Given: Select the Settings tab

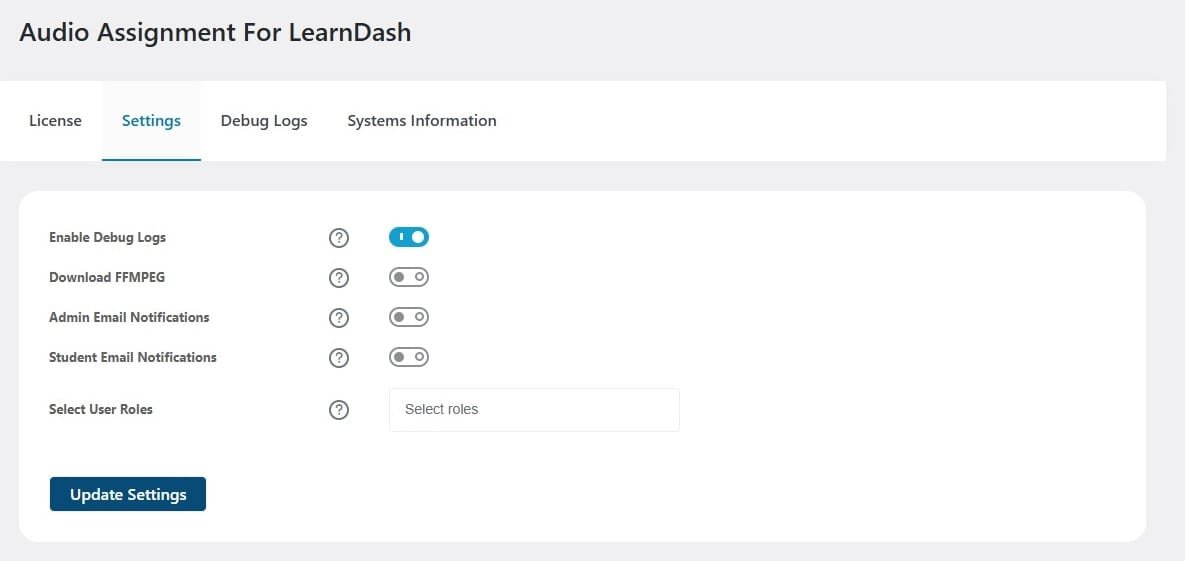Looking at the screenshot, I should pos(151,121).
